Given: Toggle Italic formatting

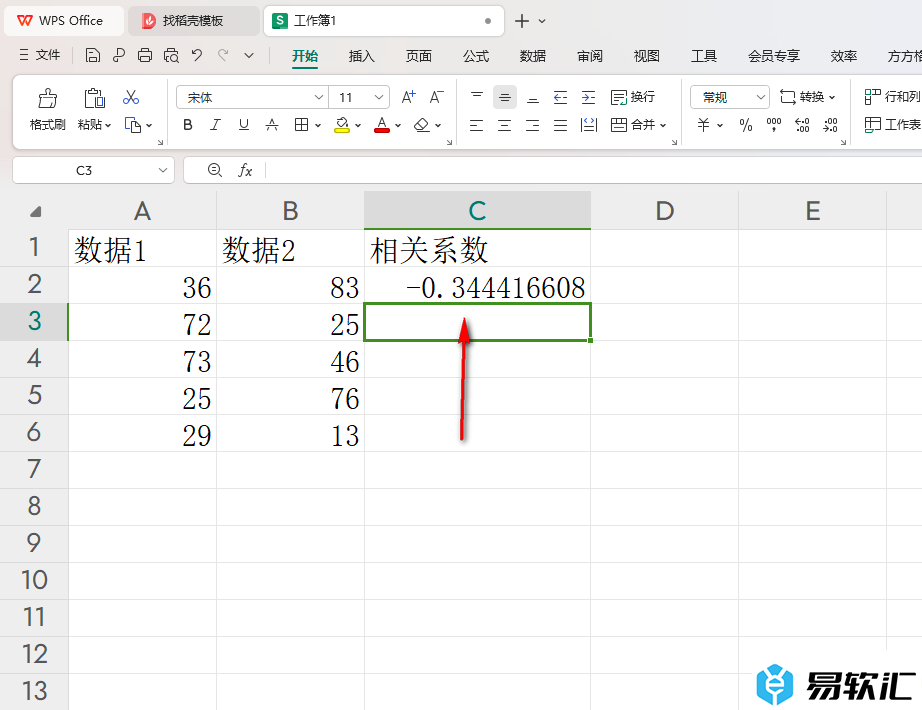Looking at the screenshot, I should coord(215,125).
